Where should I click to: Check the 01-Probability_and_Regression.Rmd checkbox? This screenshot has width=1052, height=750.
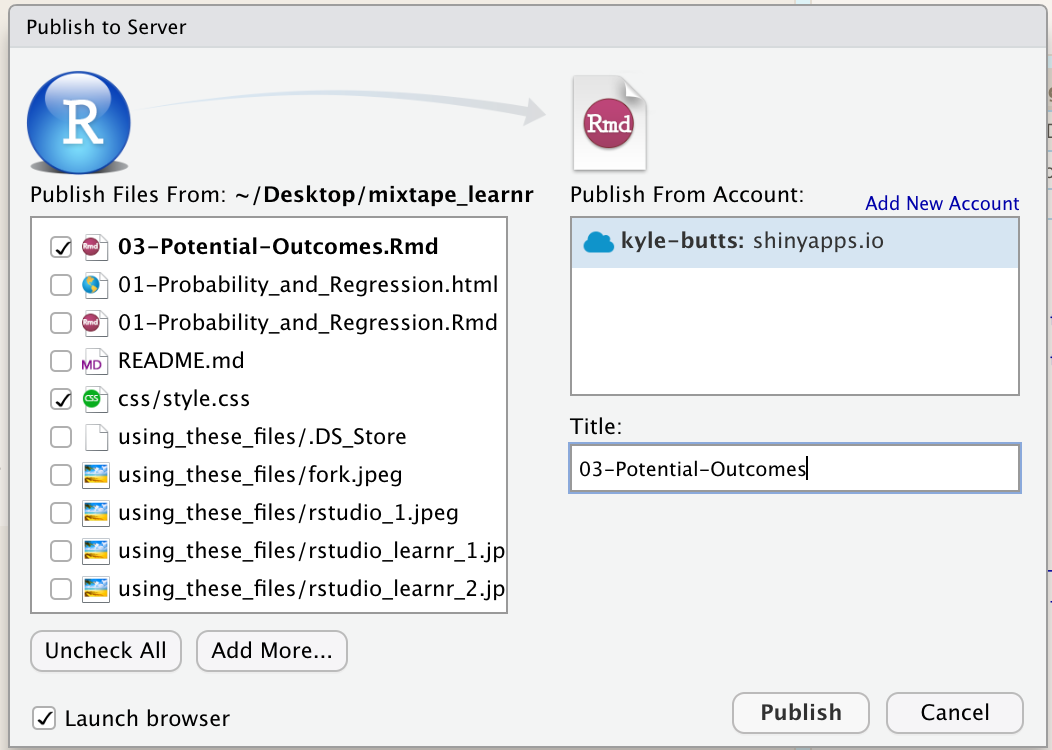pyautogui.click(x=61, y=323)
